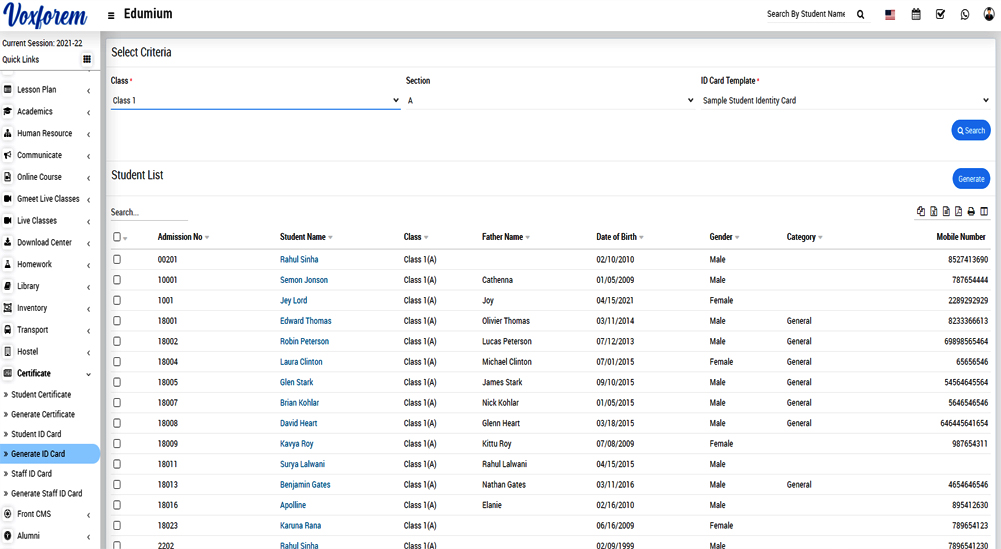Screen dimensions: 1001x549
Task: Print the student list using the printer icon
Action: pos(971,212)
